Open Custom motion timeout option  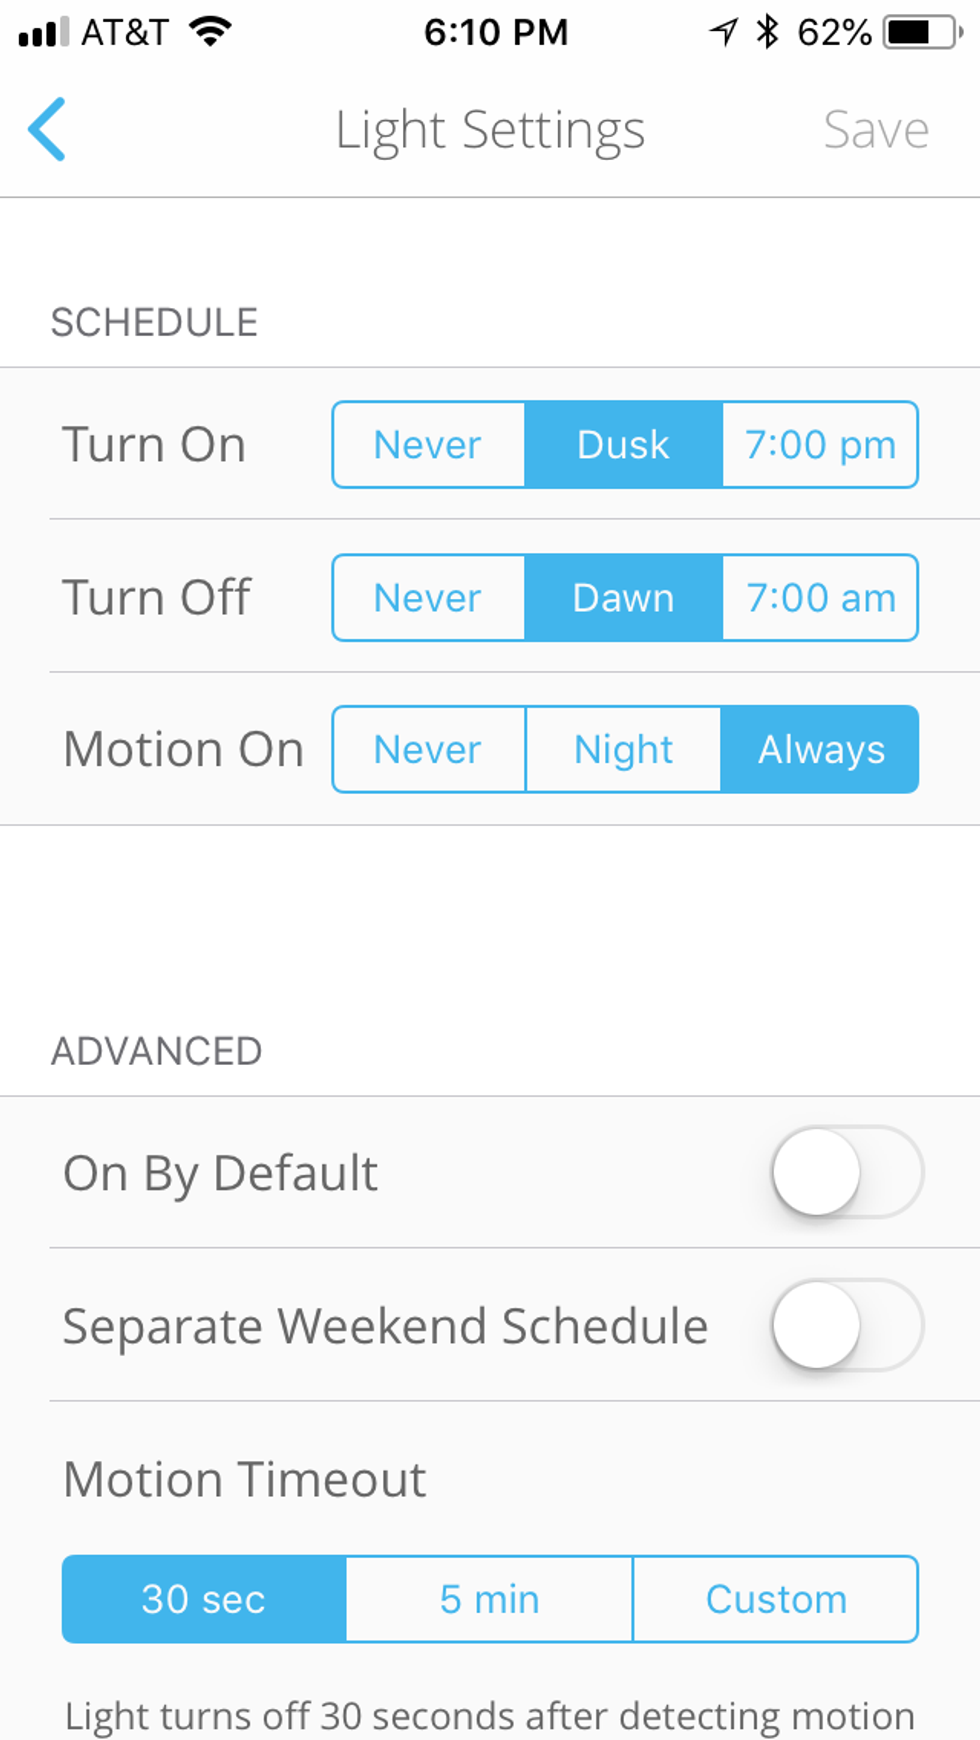[776, 1599]
